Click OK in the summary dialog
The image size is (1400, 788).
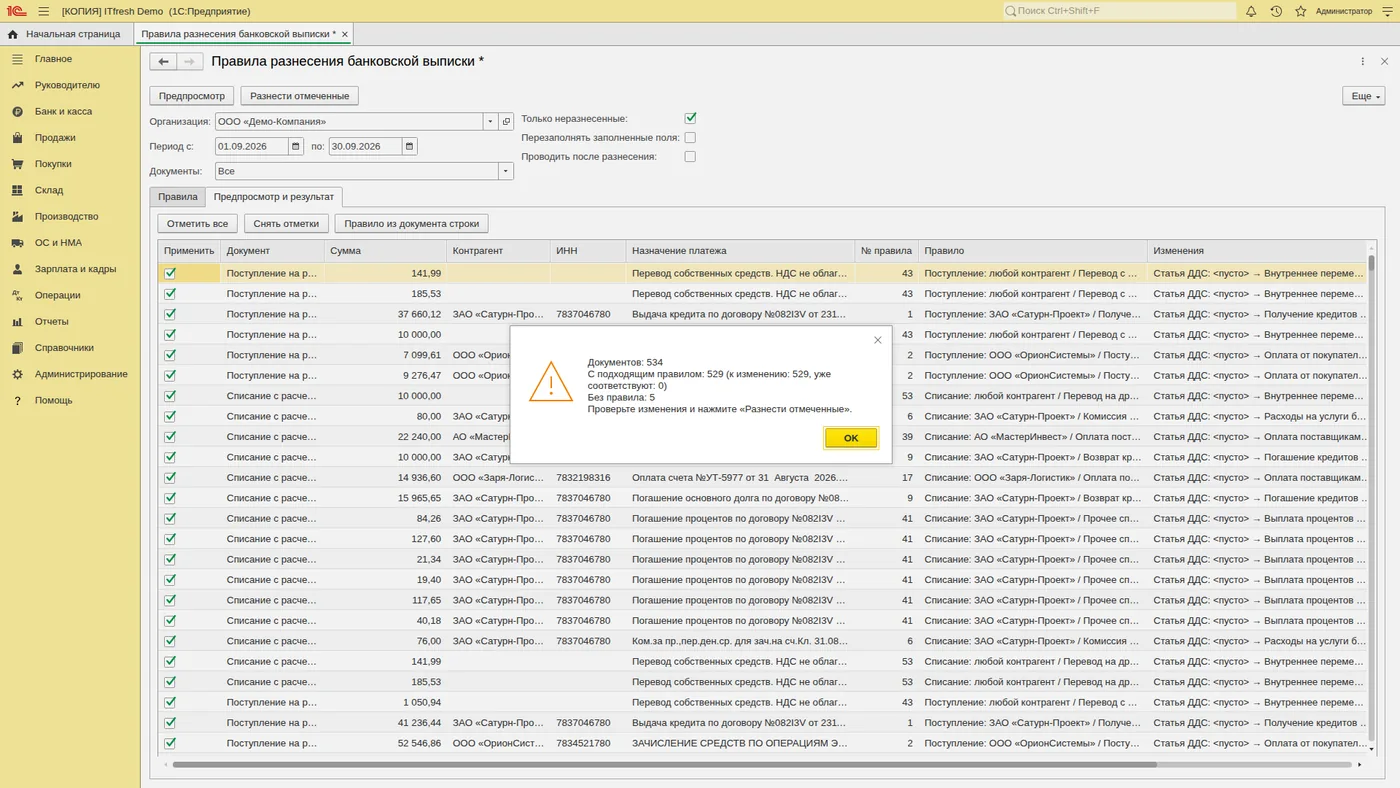pos(851,438)
